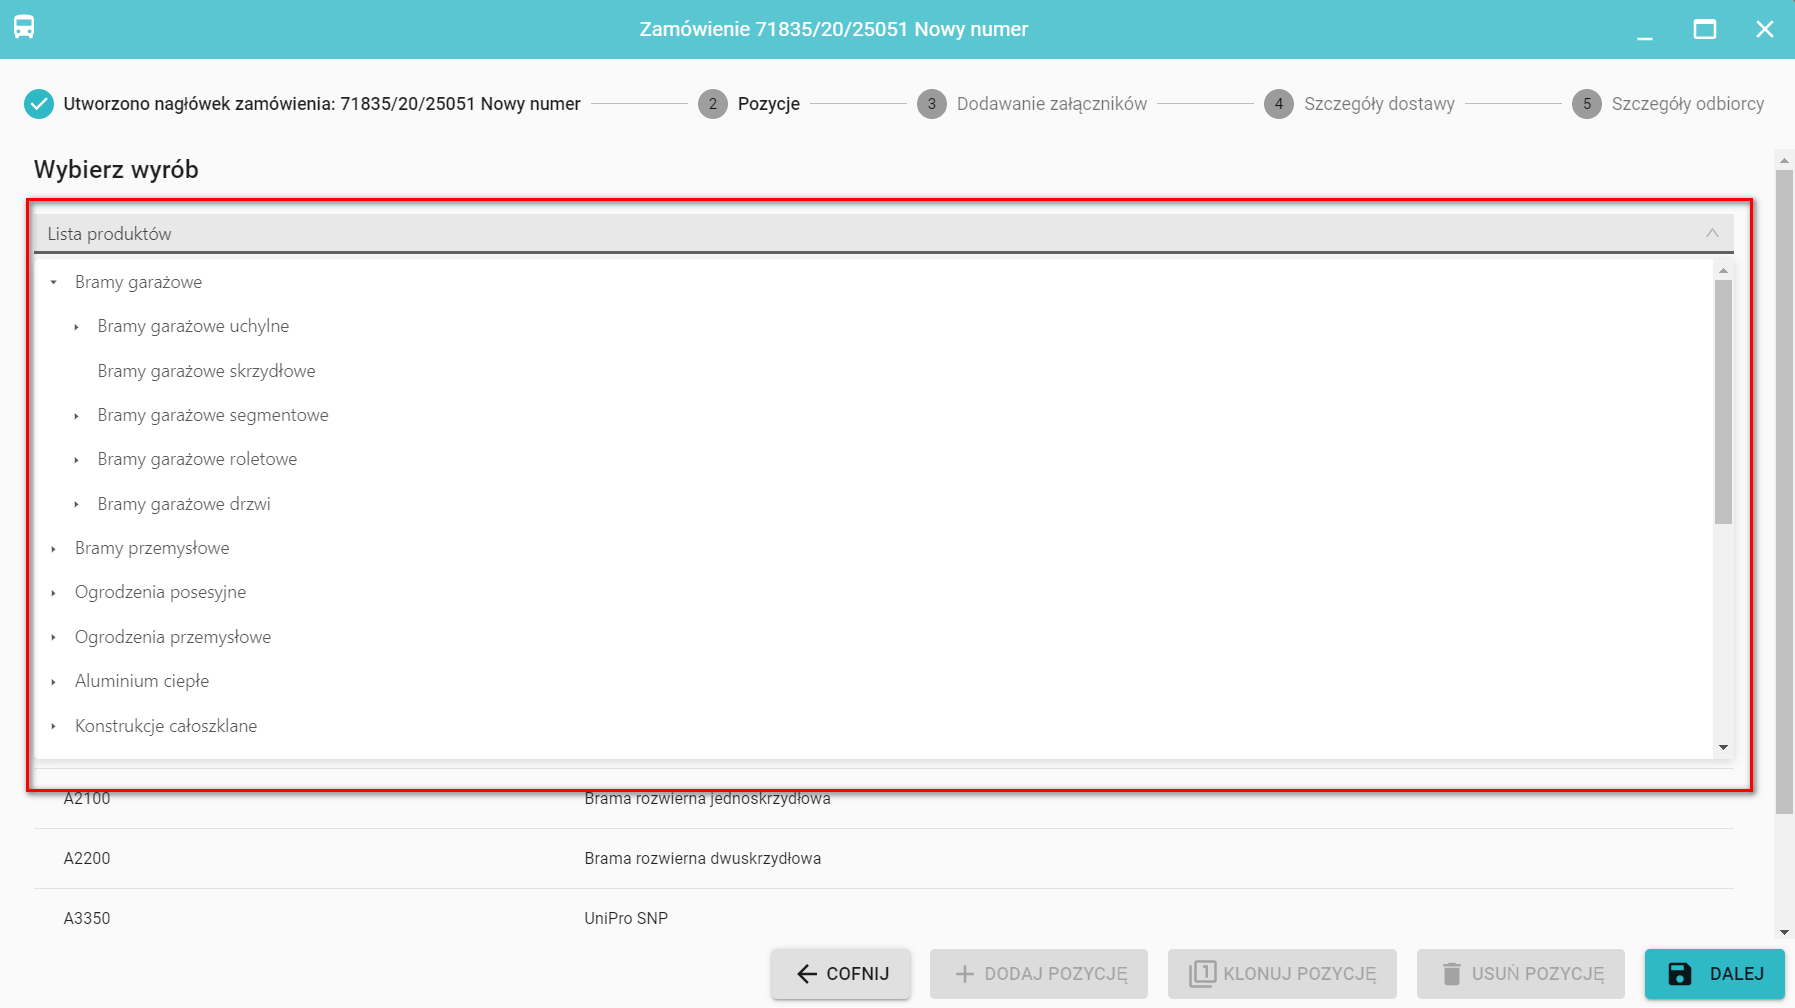Expand Bramy garażowe segmentowe arrow
This screenshot has width=1795, height=1008.
tap(77, 416)
